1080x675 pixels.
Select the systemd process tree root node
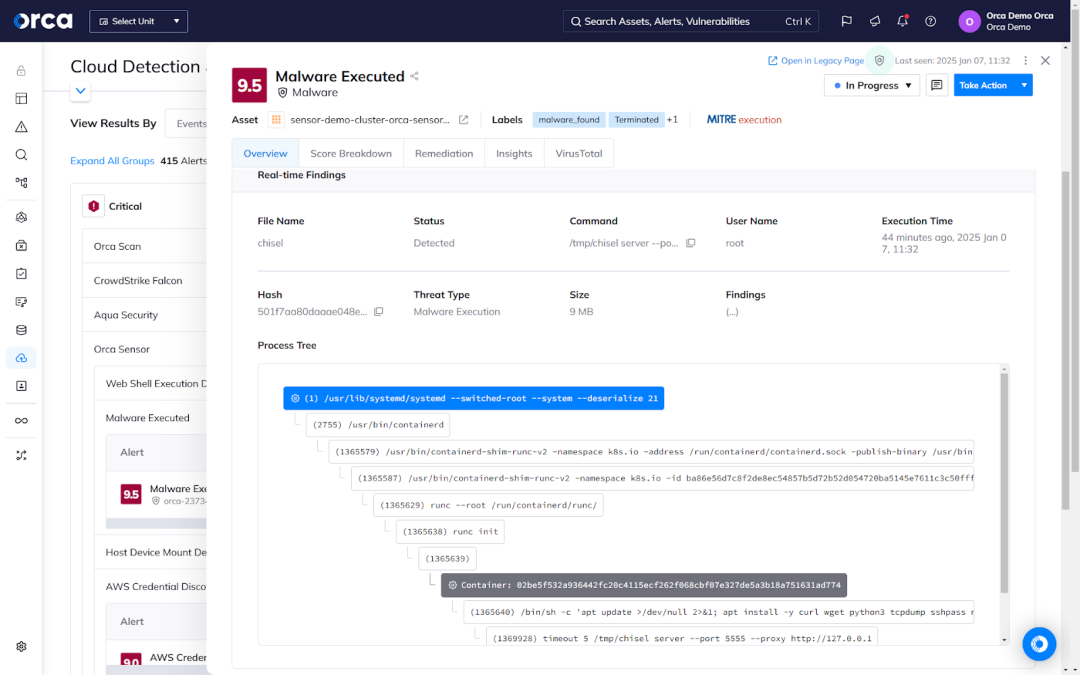[474, 398]
